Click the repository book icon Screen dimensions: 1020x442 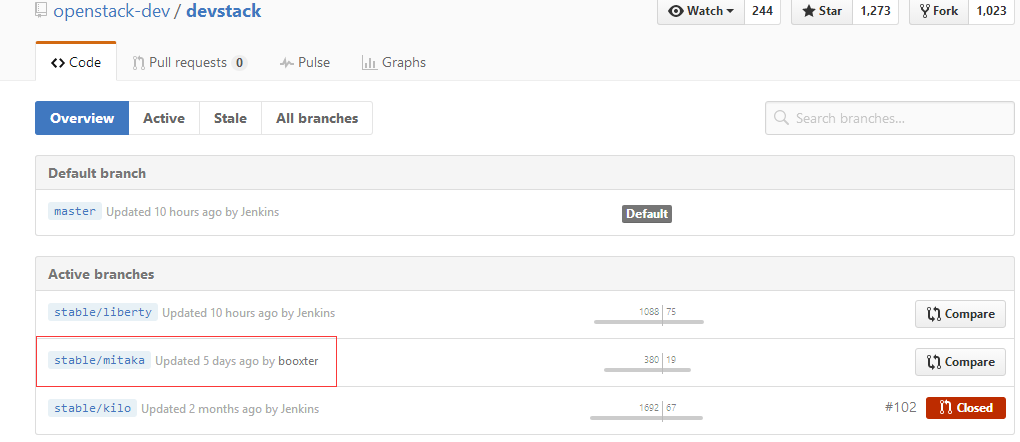[x=41, y=10]
